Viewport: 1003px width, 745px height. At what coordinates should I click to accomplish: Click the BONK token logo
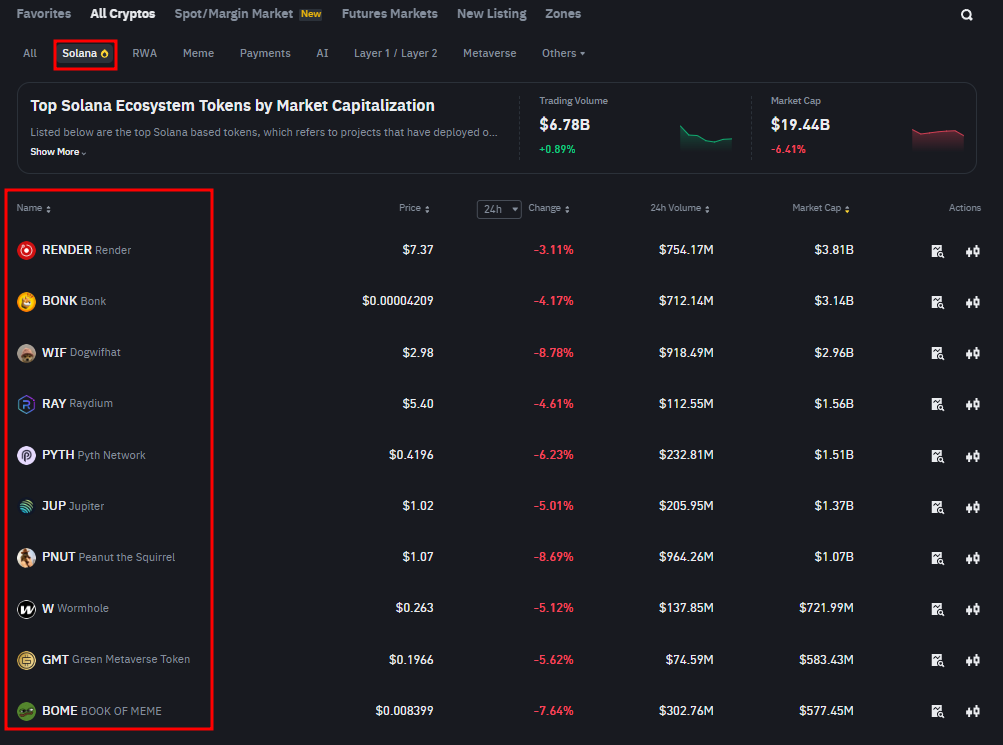click(26, 302)
